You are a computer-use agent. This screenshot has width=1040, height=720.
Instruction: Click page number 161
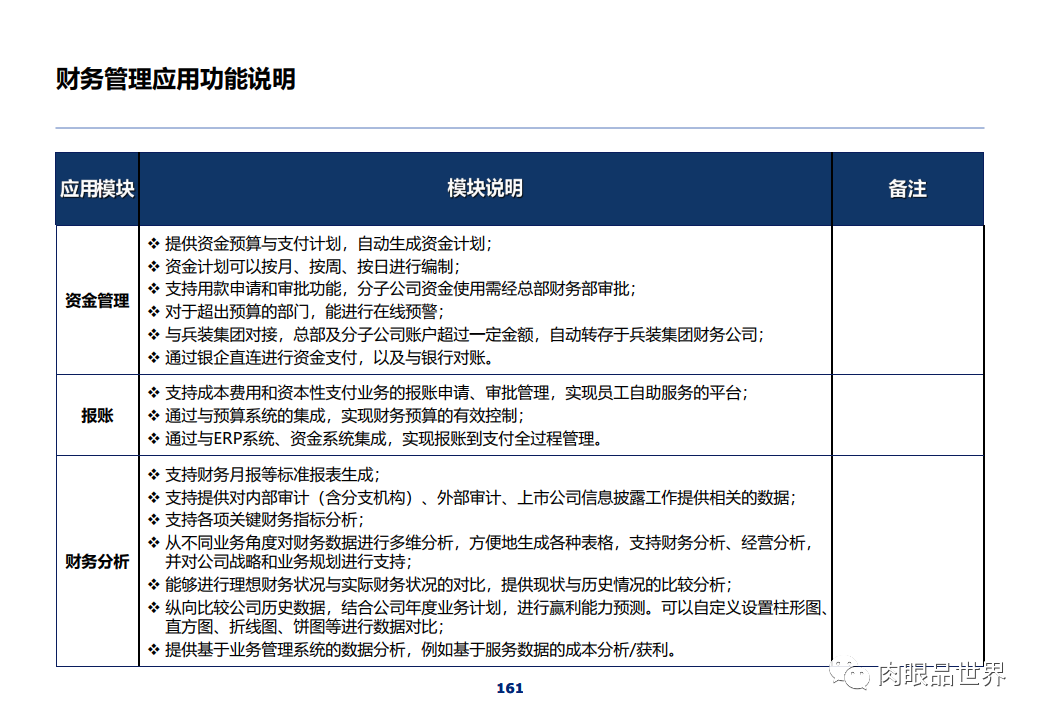point(509,688)
